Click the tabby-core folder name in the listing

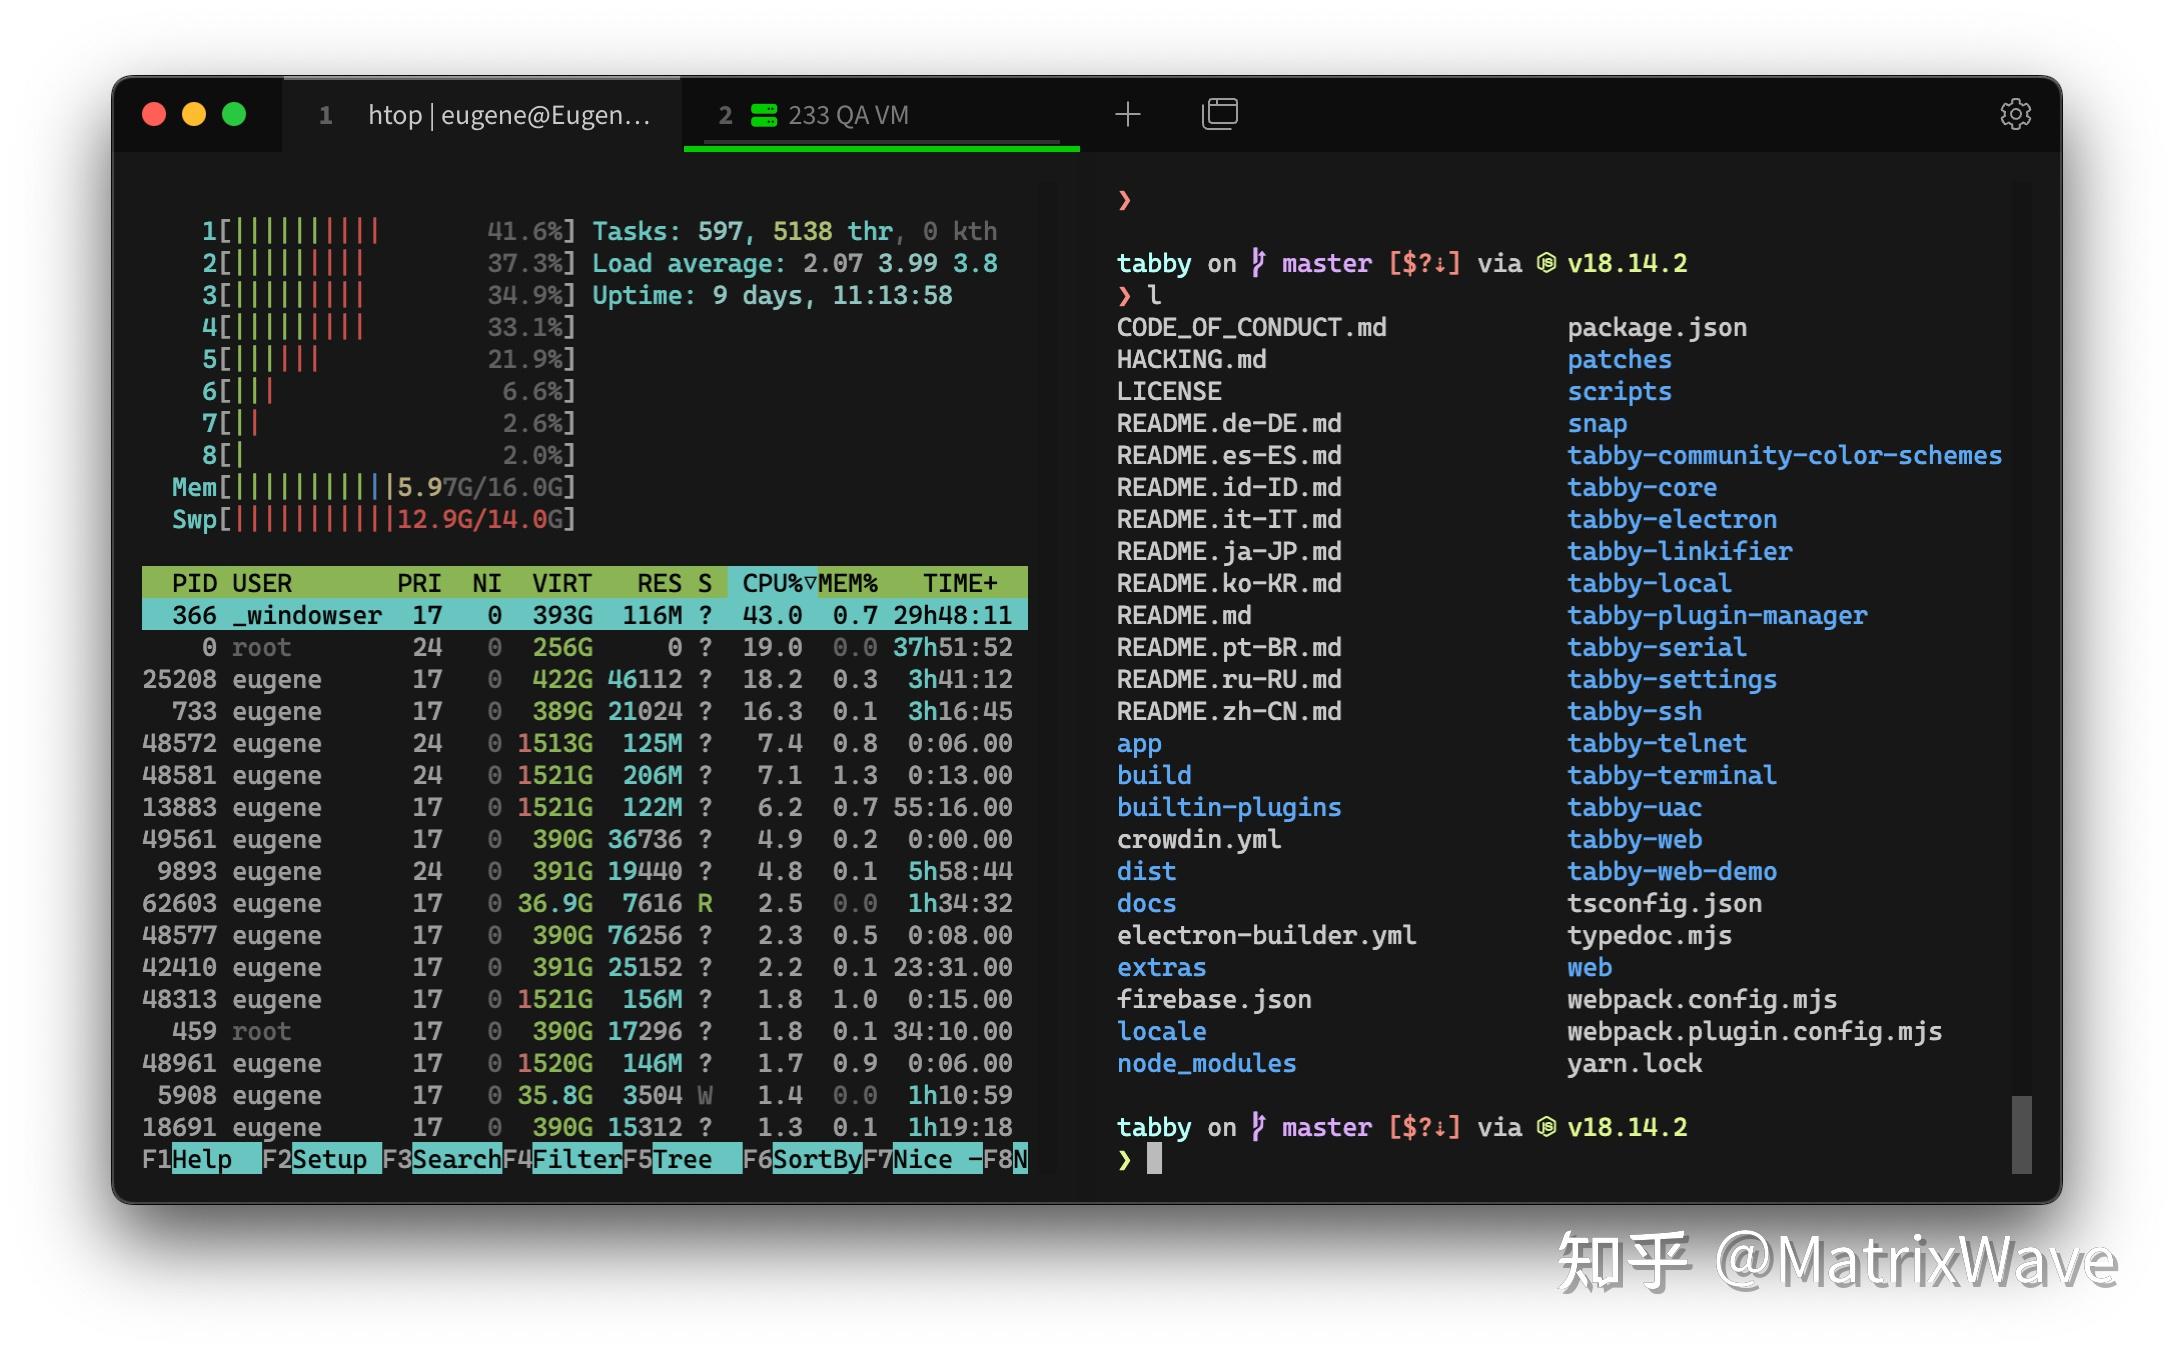point(1642,487)
